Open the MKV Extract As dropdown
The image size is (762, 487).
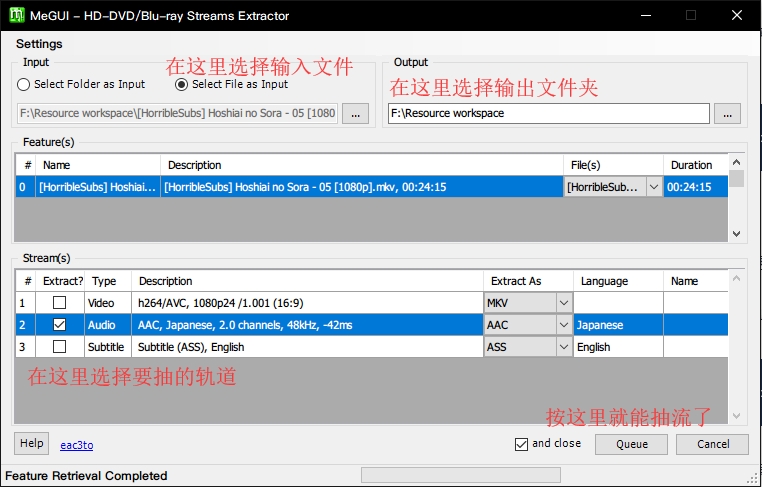click(563, 303)
